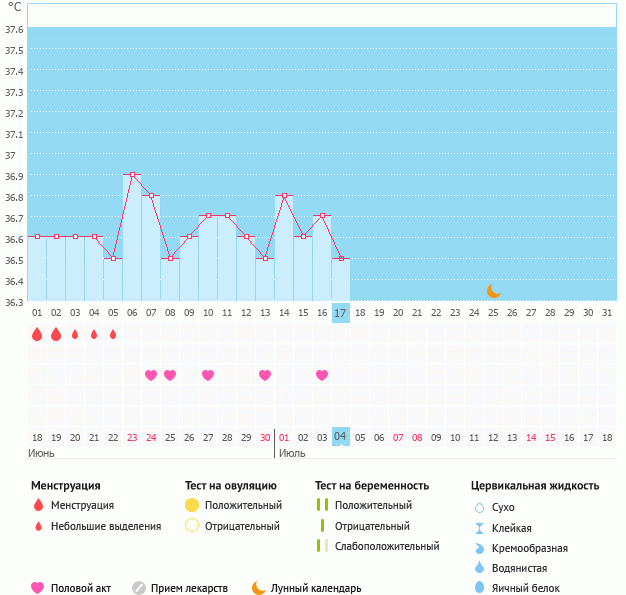Select highlighted cycle day 17 on axis

340,313
